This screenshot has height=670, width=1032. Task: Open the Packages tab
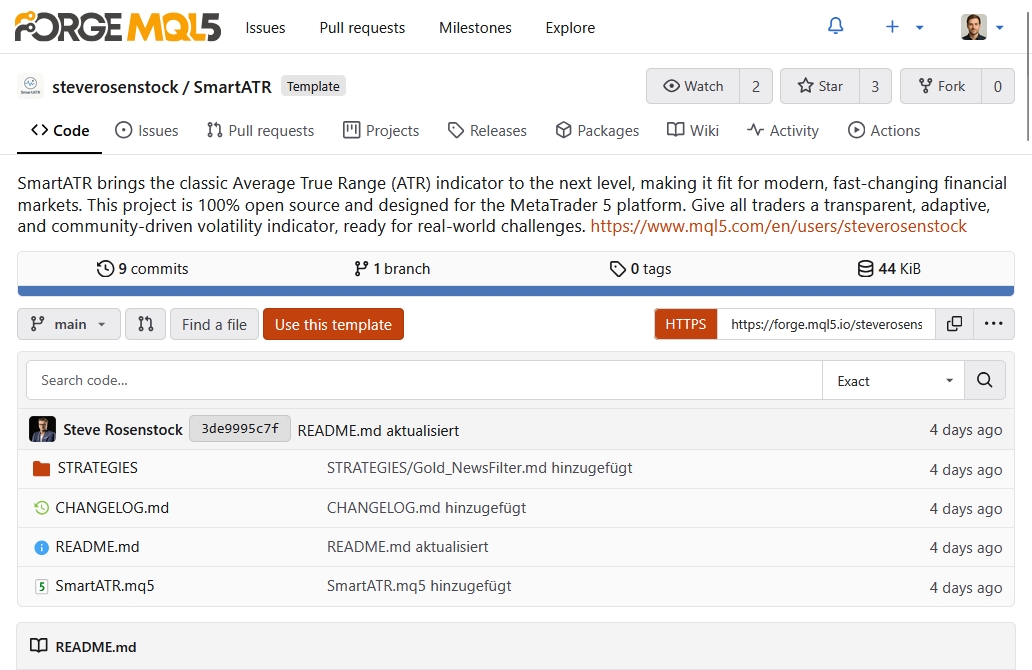[597, 130]
